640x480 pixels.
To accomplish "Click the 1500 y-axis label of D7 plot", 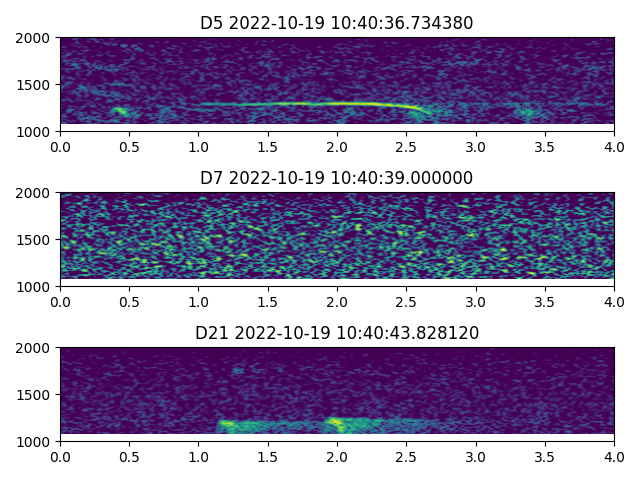I will point(34,240).
